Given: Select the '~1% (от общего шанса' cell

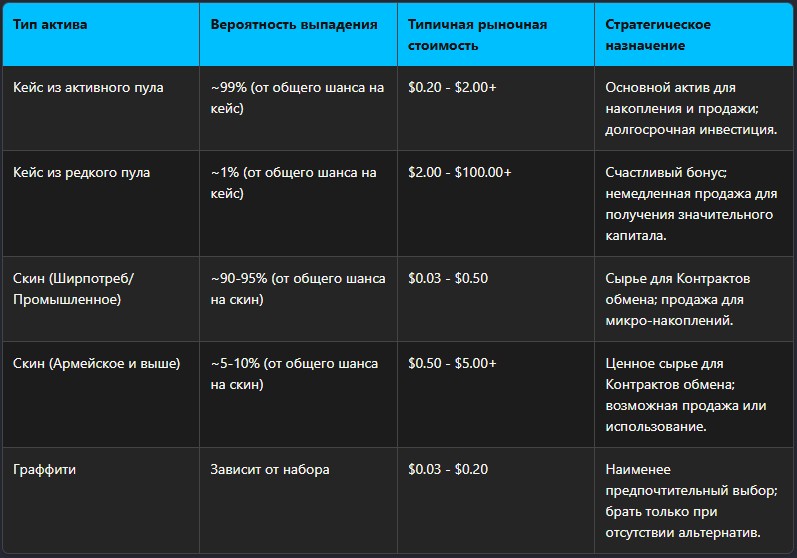Looking at the screenshot, I should point(298,203).
